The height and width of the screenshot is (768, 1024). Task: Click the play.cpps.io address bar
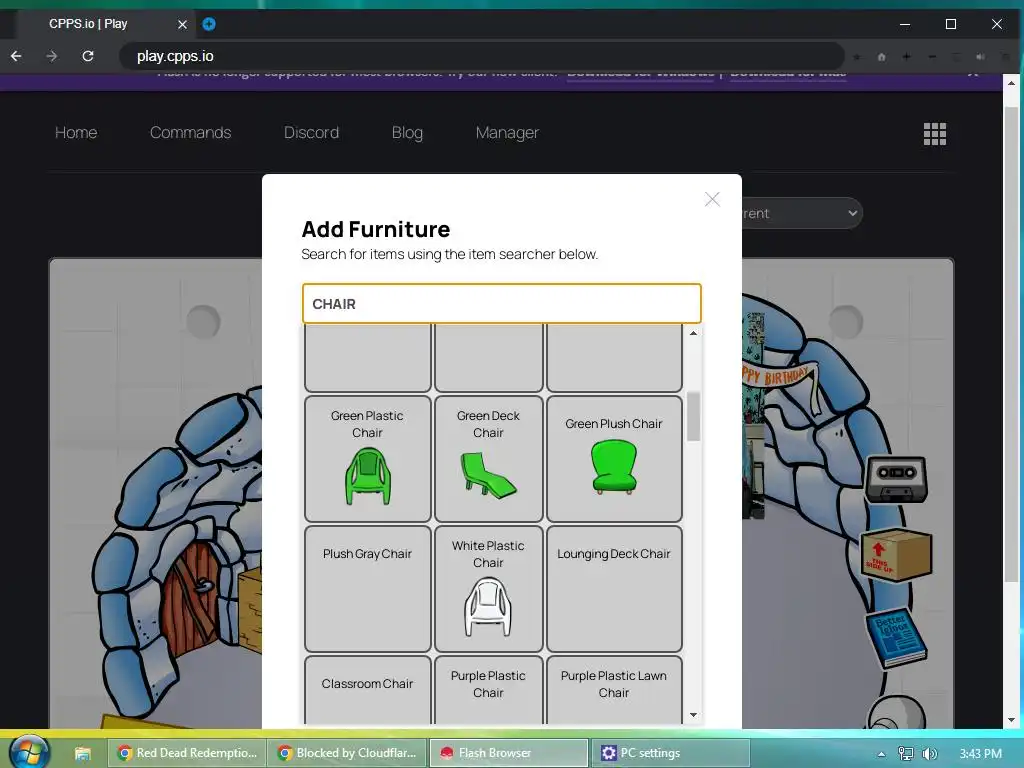[x=482, y=56]
